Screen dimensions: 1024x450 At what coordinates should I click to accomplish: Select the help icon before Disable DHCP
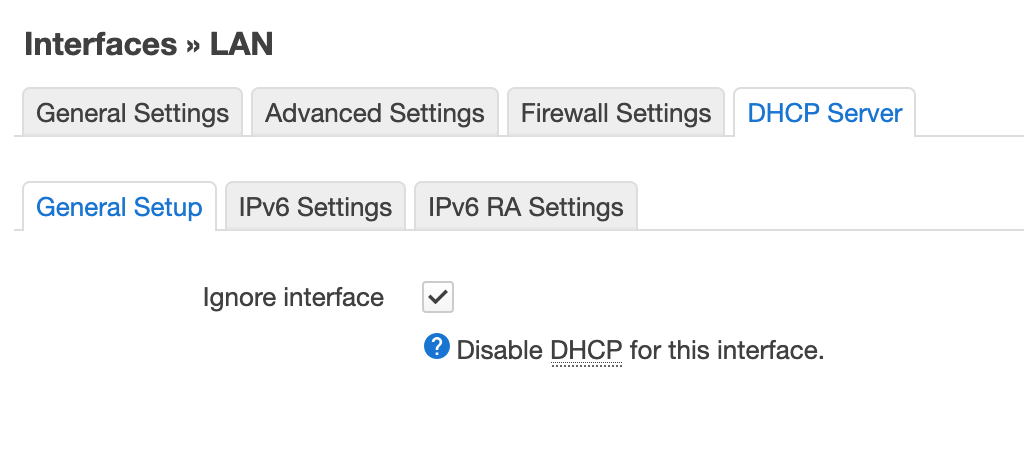click(436, 346)
